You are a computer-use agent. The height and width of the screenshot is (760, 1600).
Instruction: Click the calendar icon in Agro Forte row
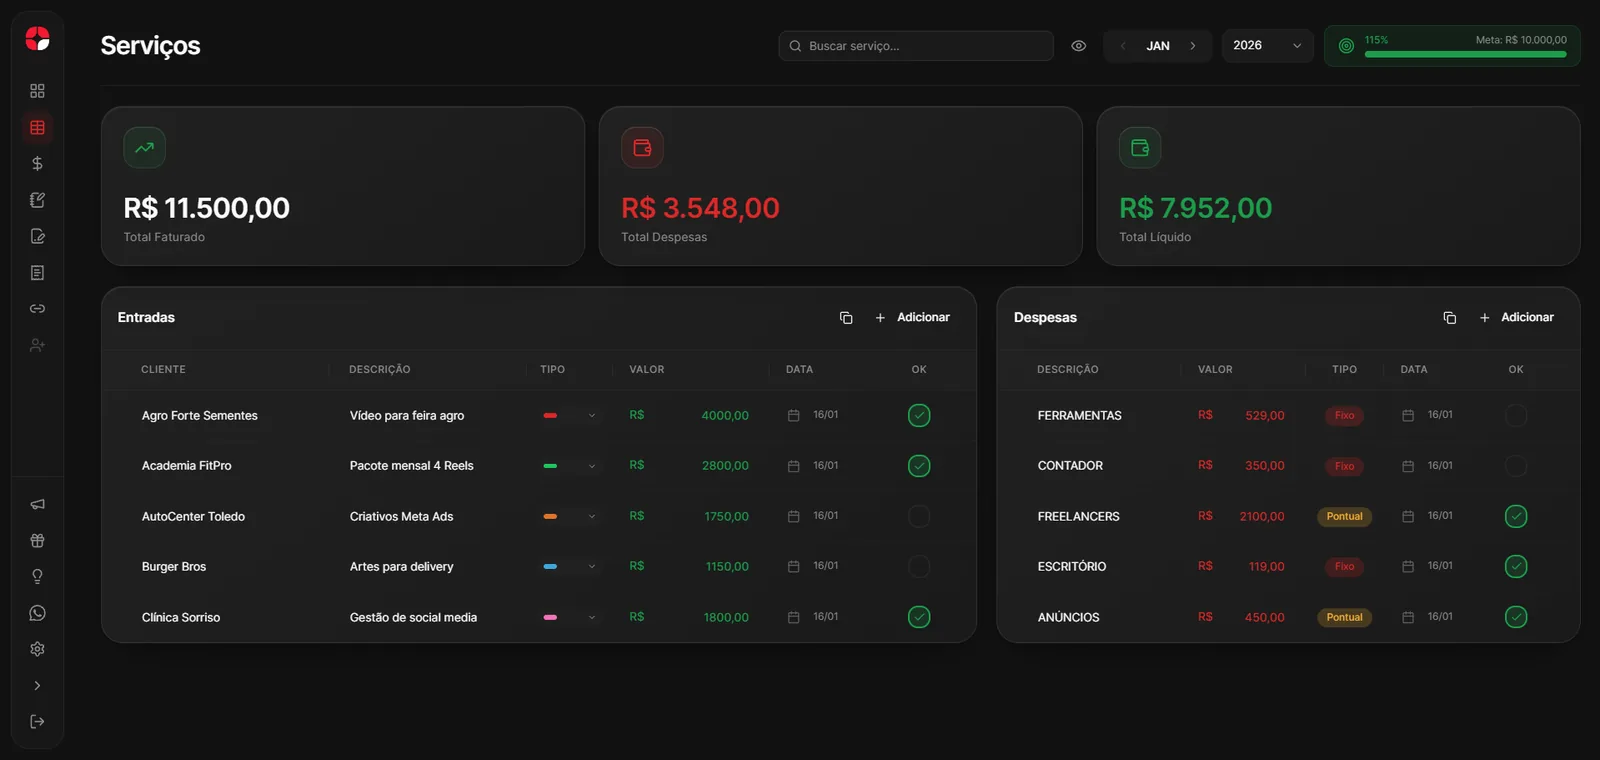pyautogui.click(x=794, y=415)
